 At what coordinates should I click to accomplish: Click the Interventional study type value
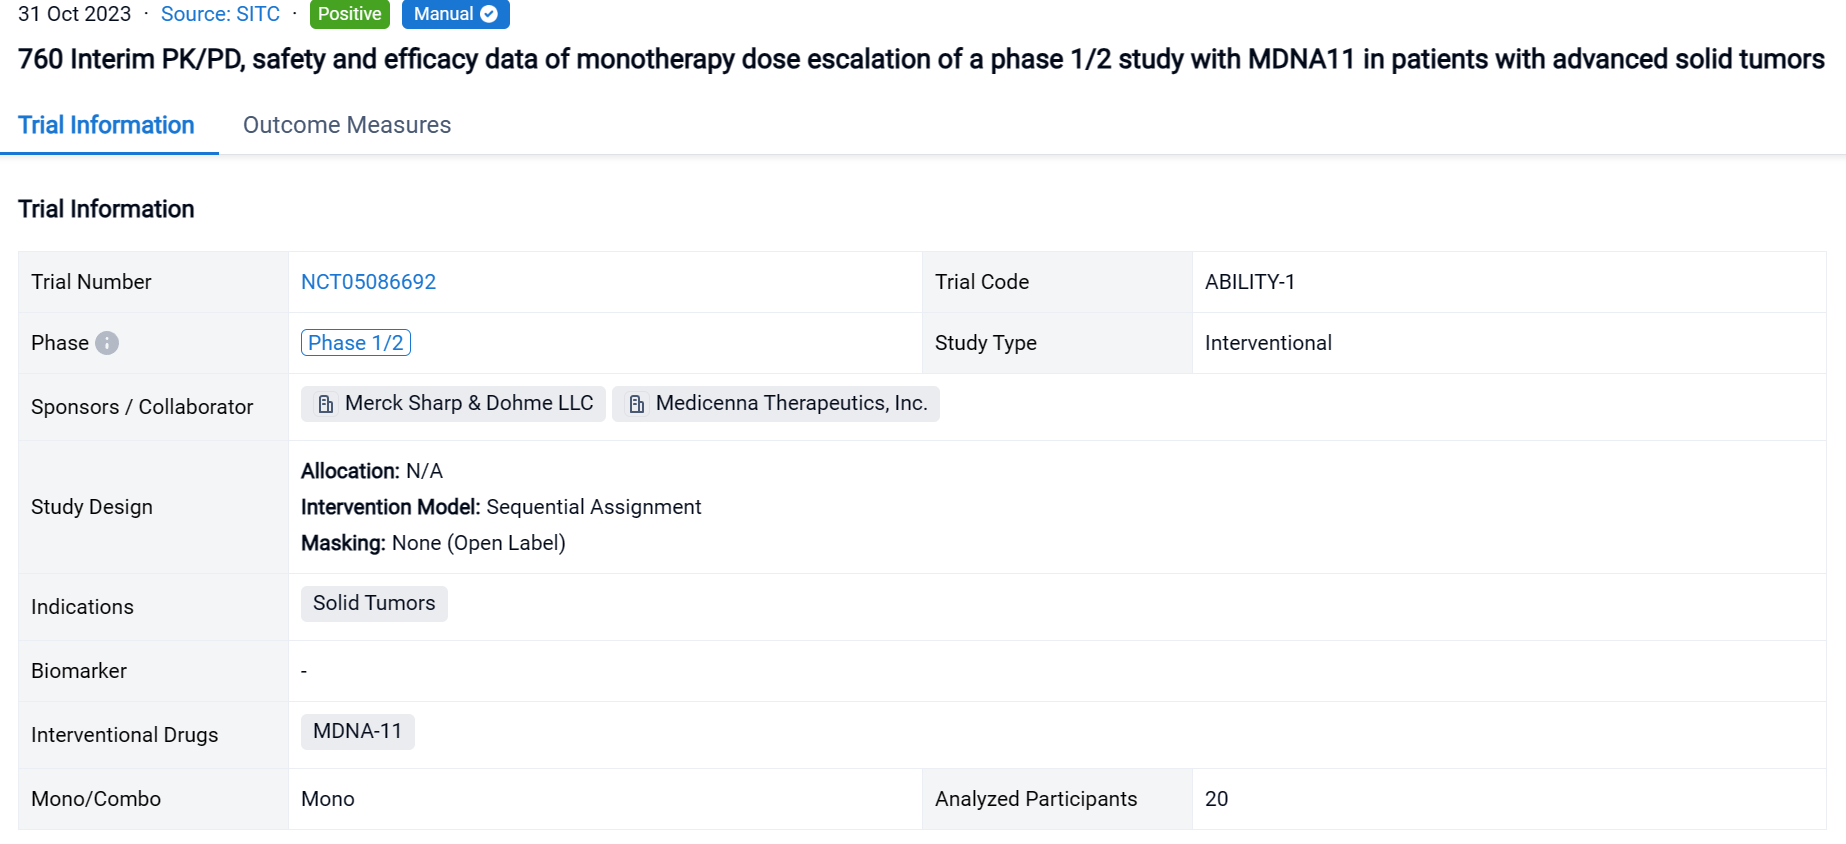(1267, 343)
